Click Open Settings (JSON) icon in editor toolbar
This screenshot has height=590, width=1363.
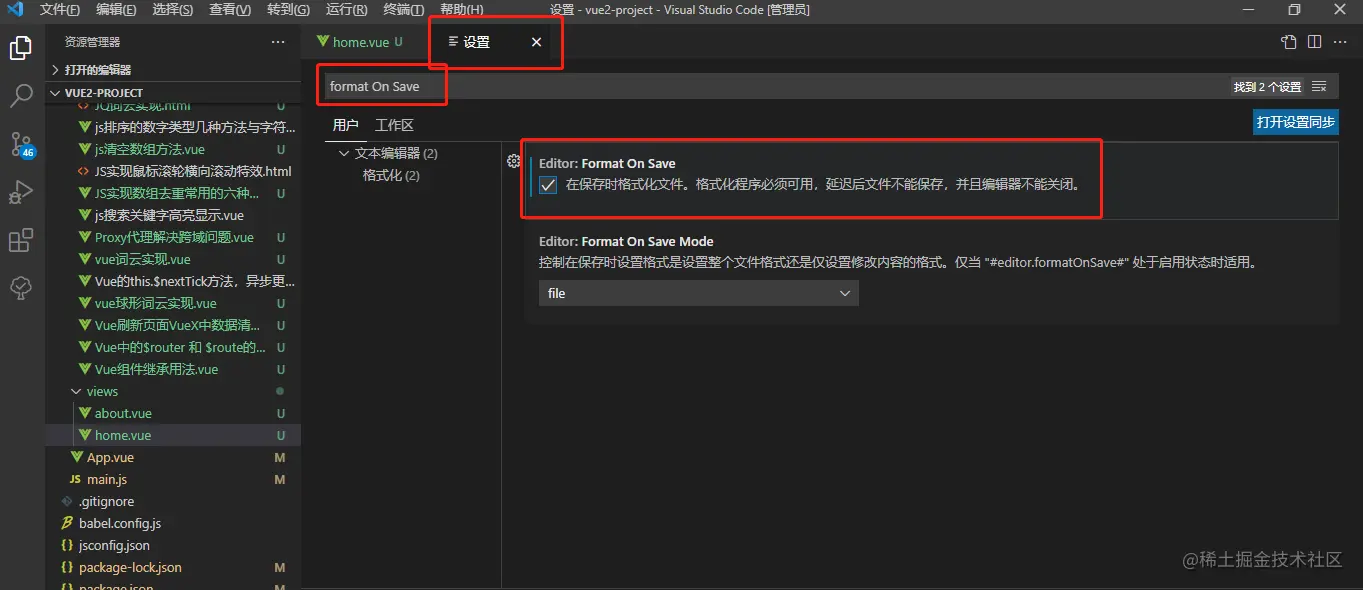click(x=1289, y=42)
